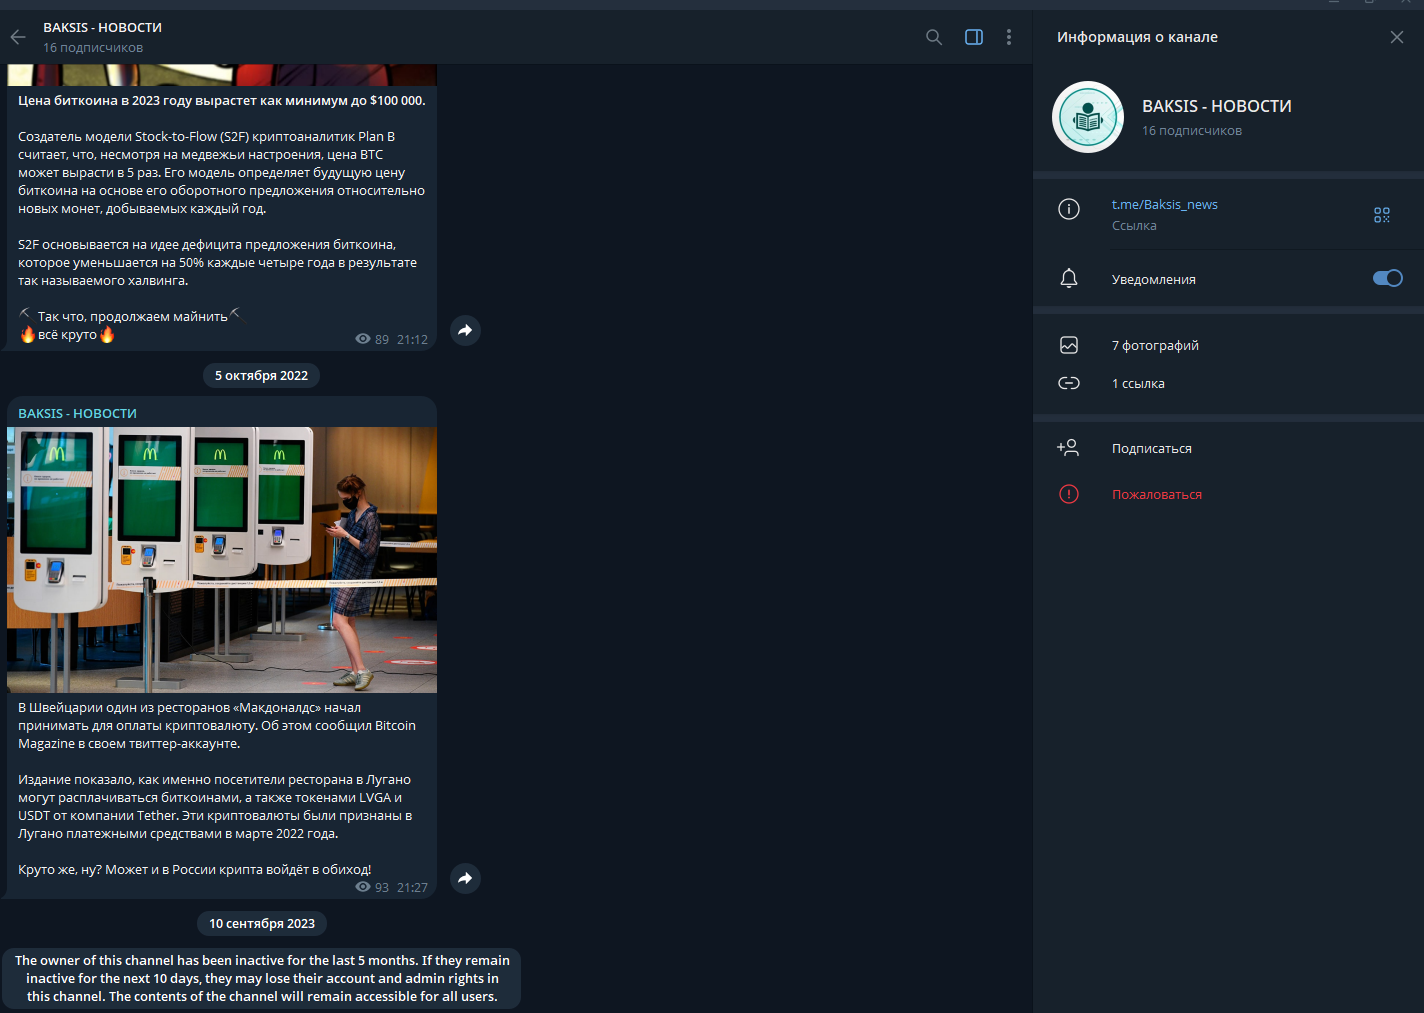Forward the McDonald's post via share arrow
The width and height of the screenshot is (1424, 1013).
click(x=465, y=878)
